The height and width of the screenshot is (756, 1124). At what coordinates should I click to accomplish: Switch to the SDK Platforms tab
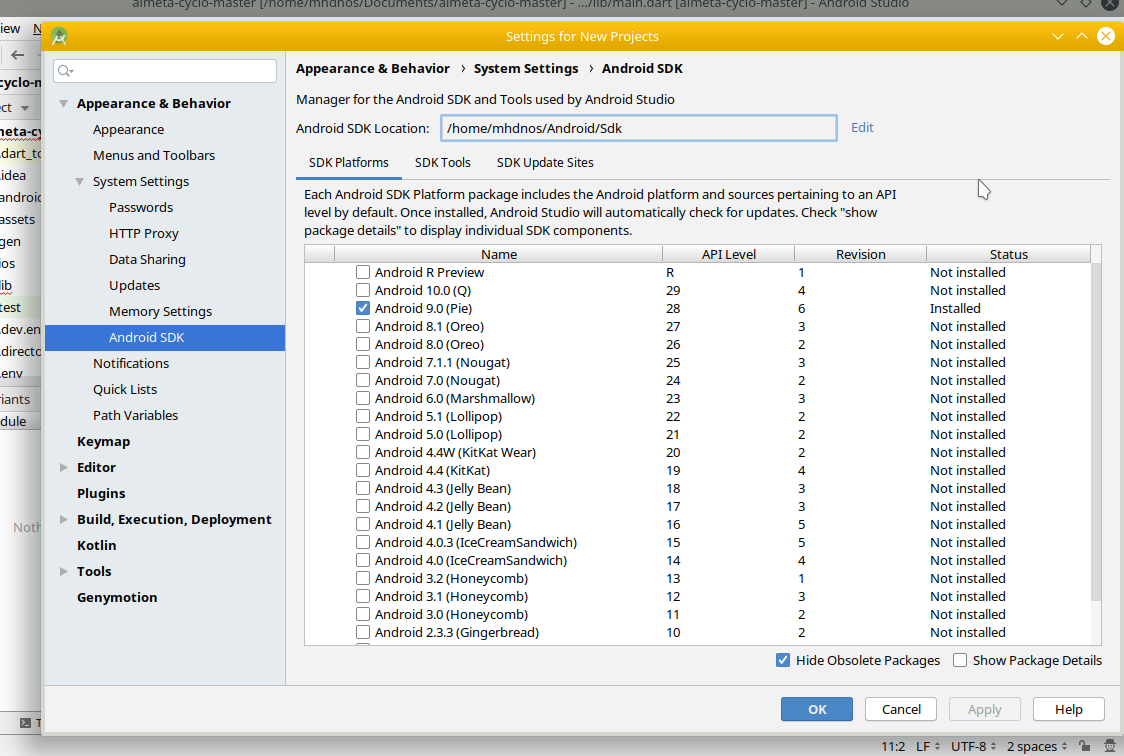tap(348, 163)
